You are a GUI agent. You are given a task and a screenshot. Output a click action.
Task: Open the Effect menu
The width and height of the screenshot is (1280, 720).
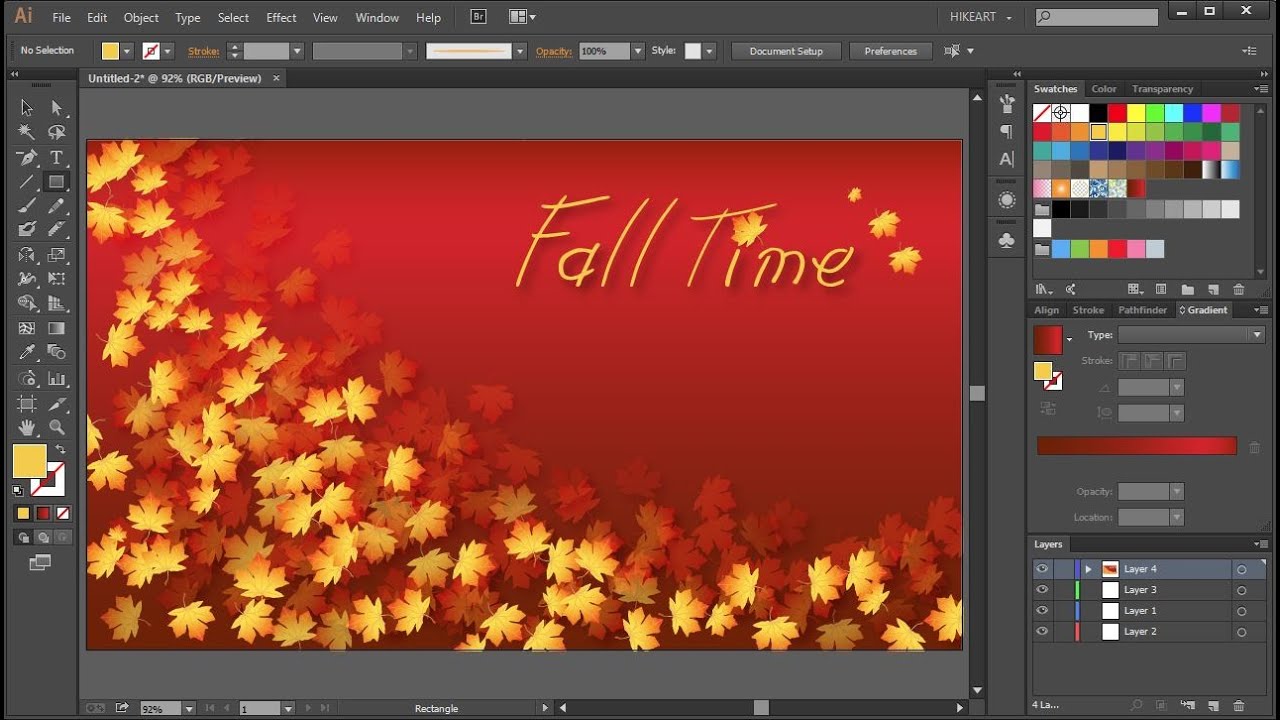(281, 17)
